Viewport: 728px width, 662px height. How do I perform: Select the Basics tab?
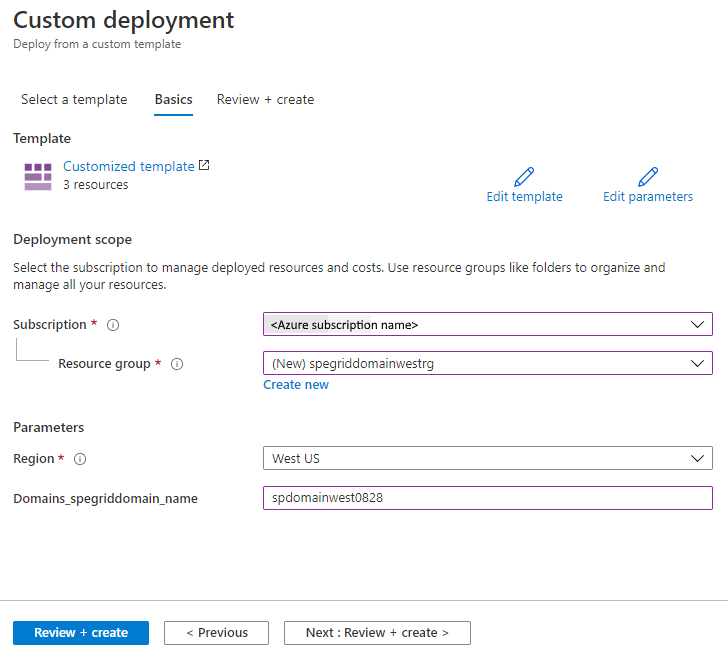point(173,99)
